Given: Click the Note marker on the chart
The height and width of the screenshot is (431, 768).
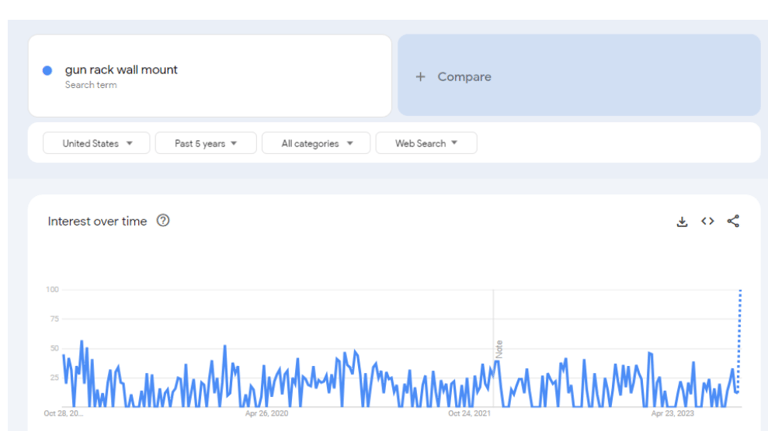Looking at the screenshot, I should (x=498, y=349).
